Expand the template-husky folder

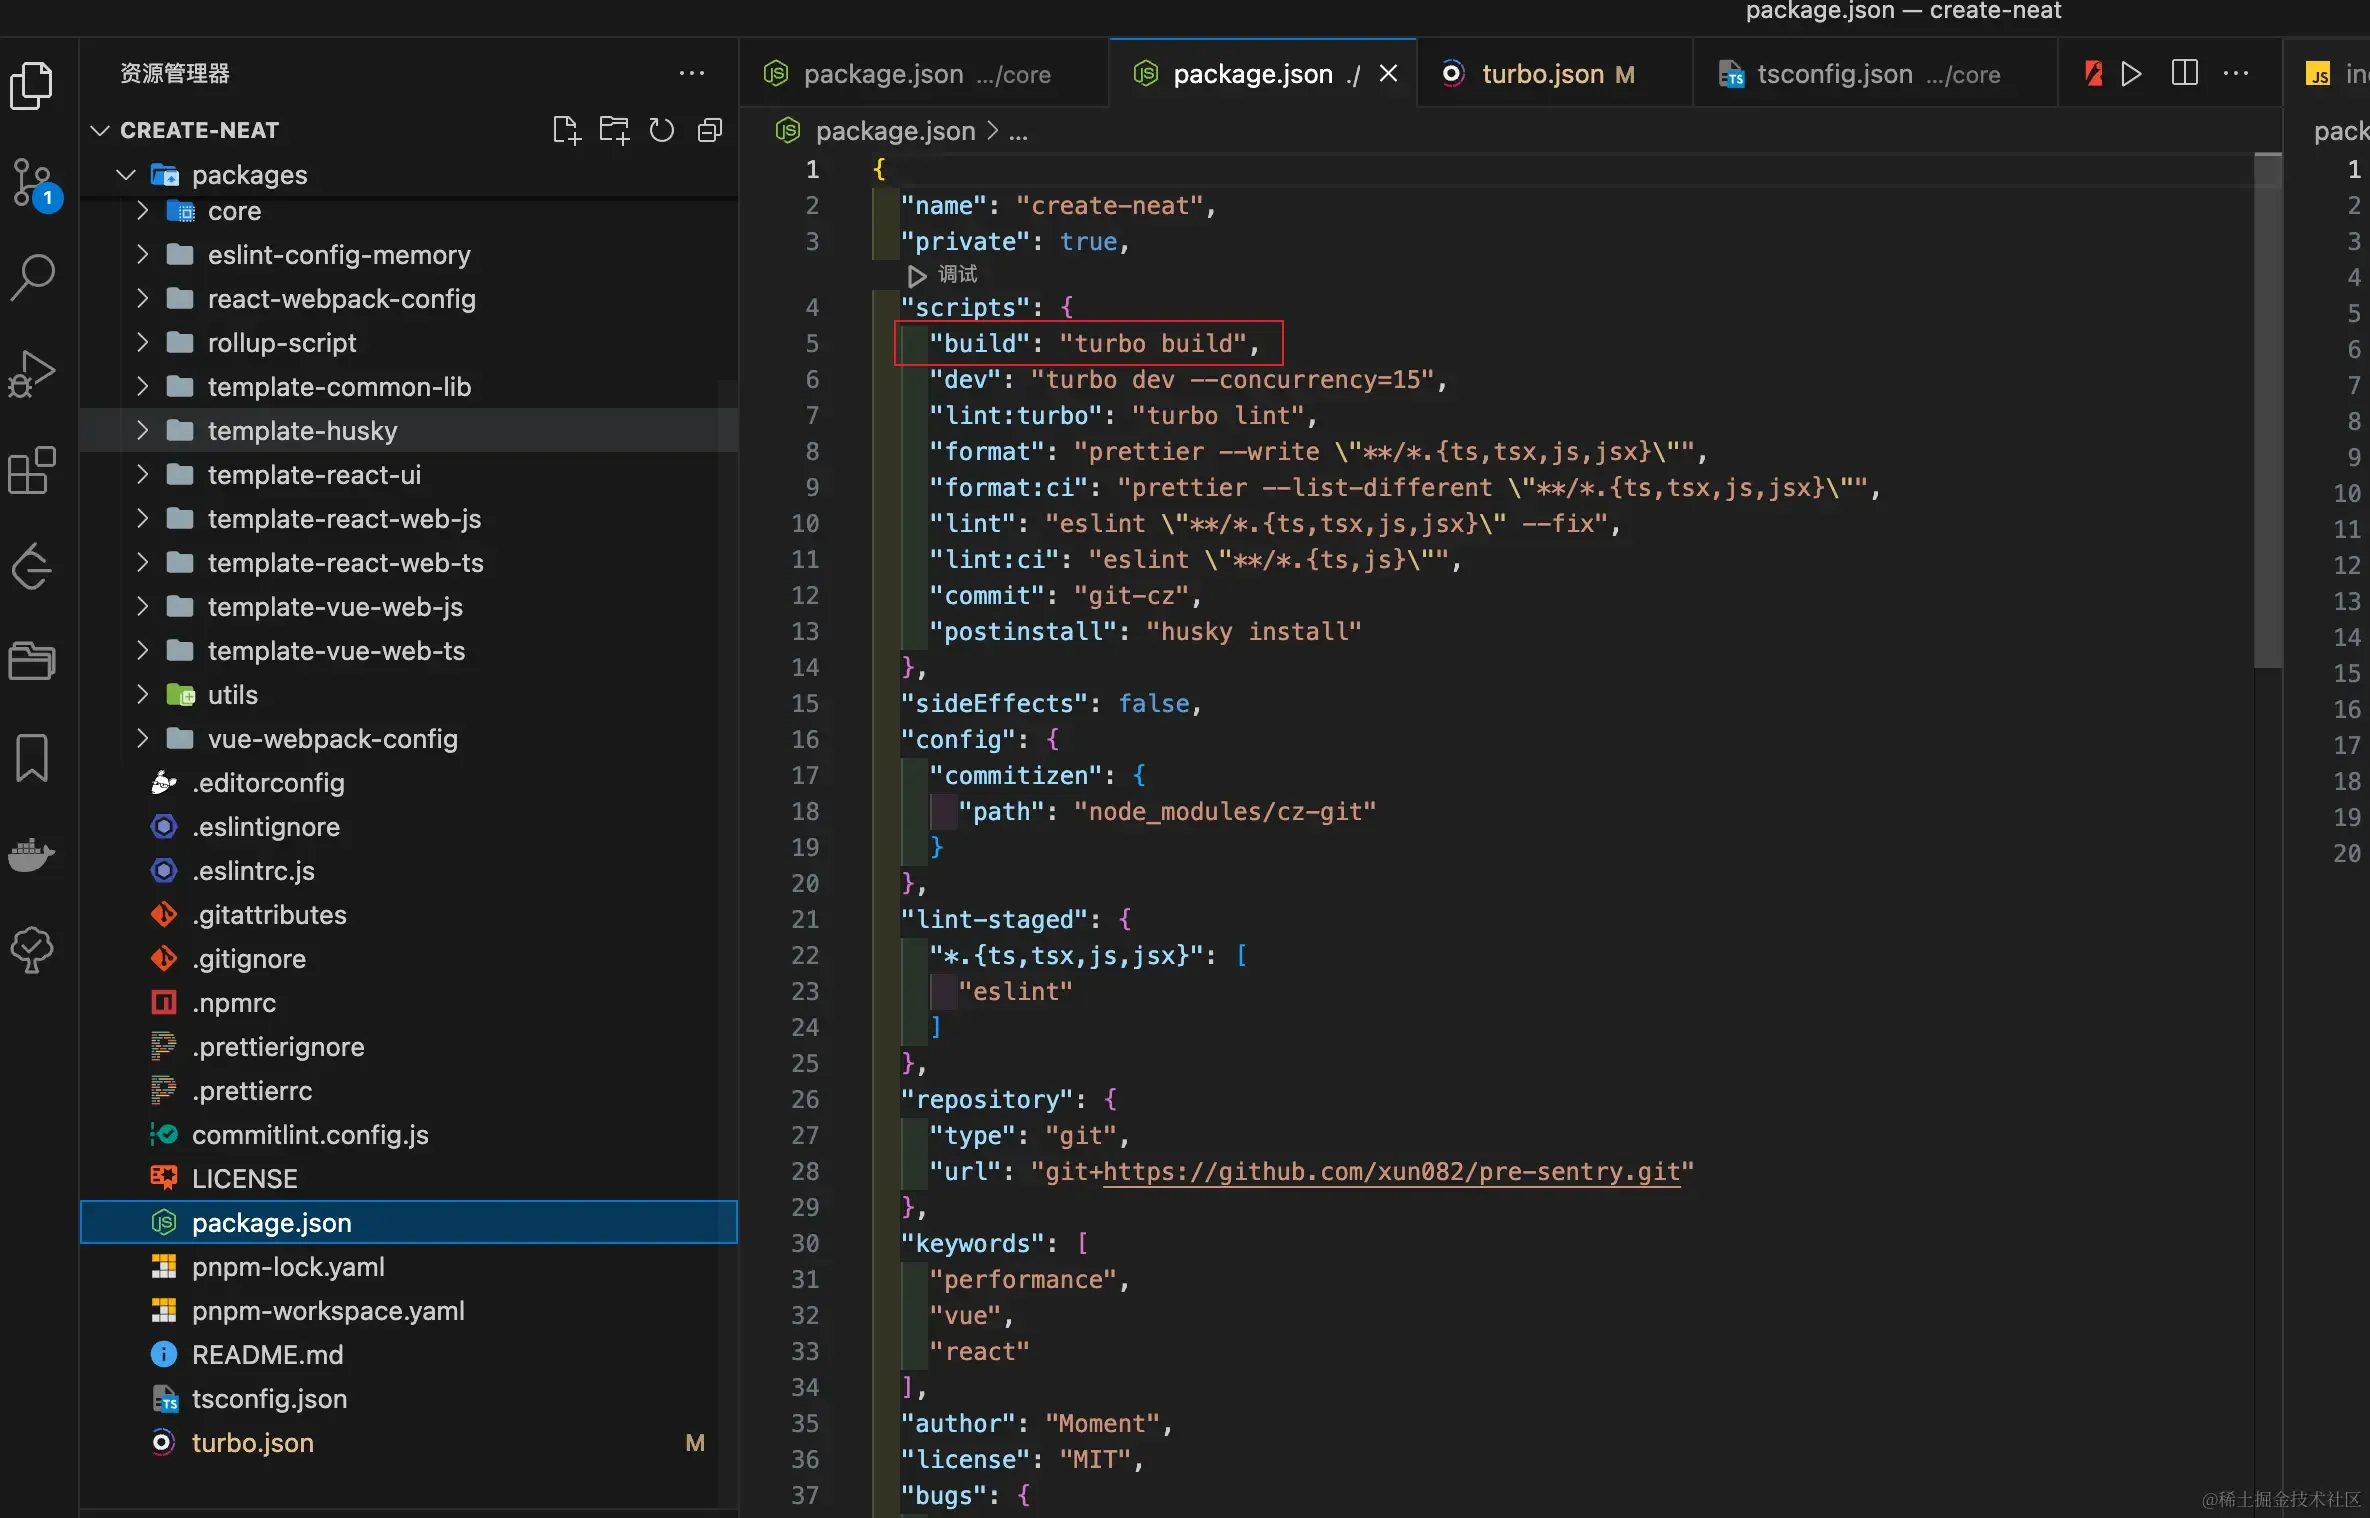click(x=142, y=431)
